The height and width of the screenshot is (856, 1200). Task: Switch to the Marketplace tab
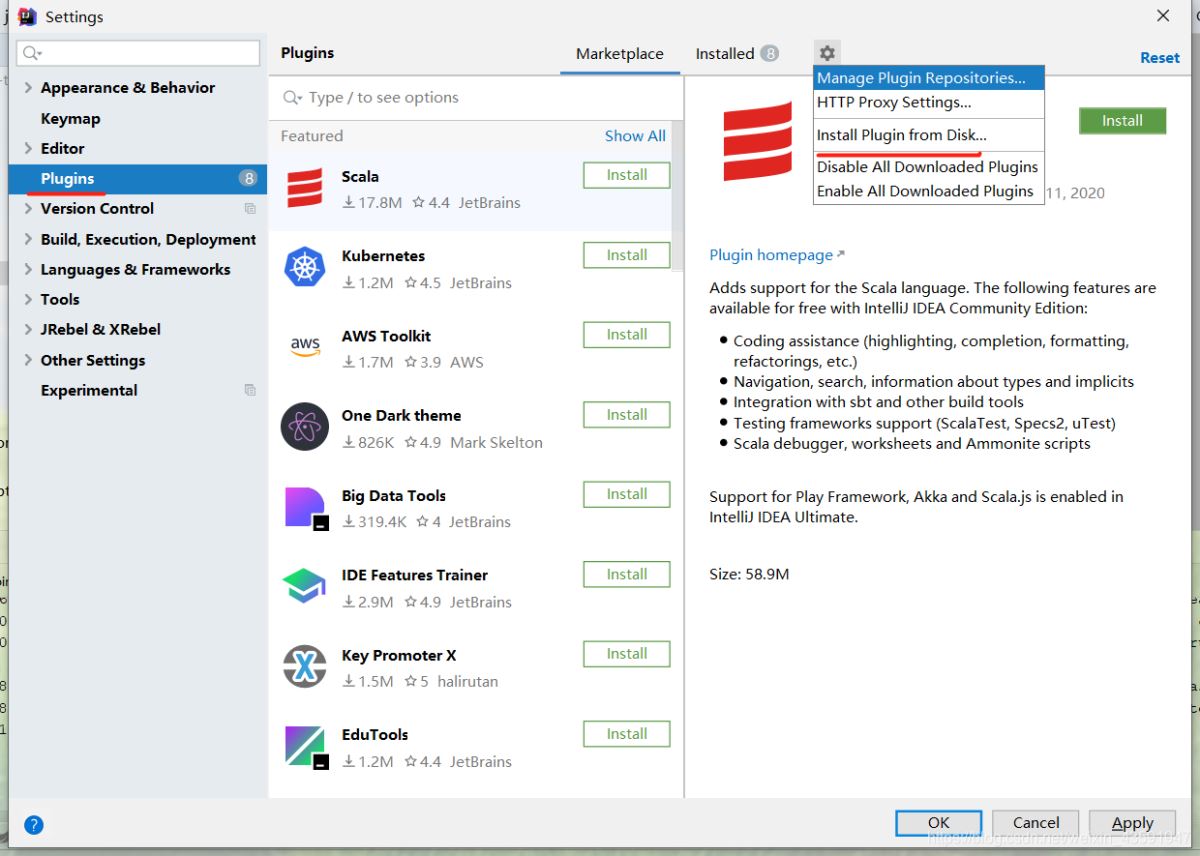tap(619, 54)
